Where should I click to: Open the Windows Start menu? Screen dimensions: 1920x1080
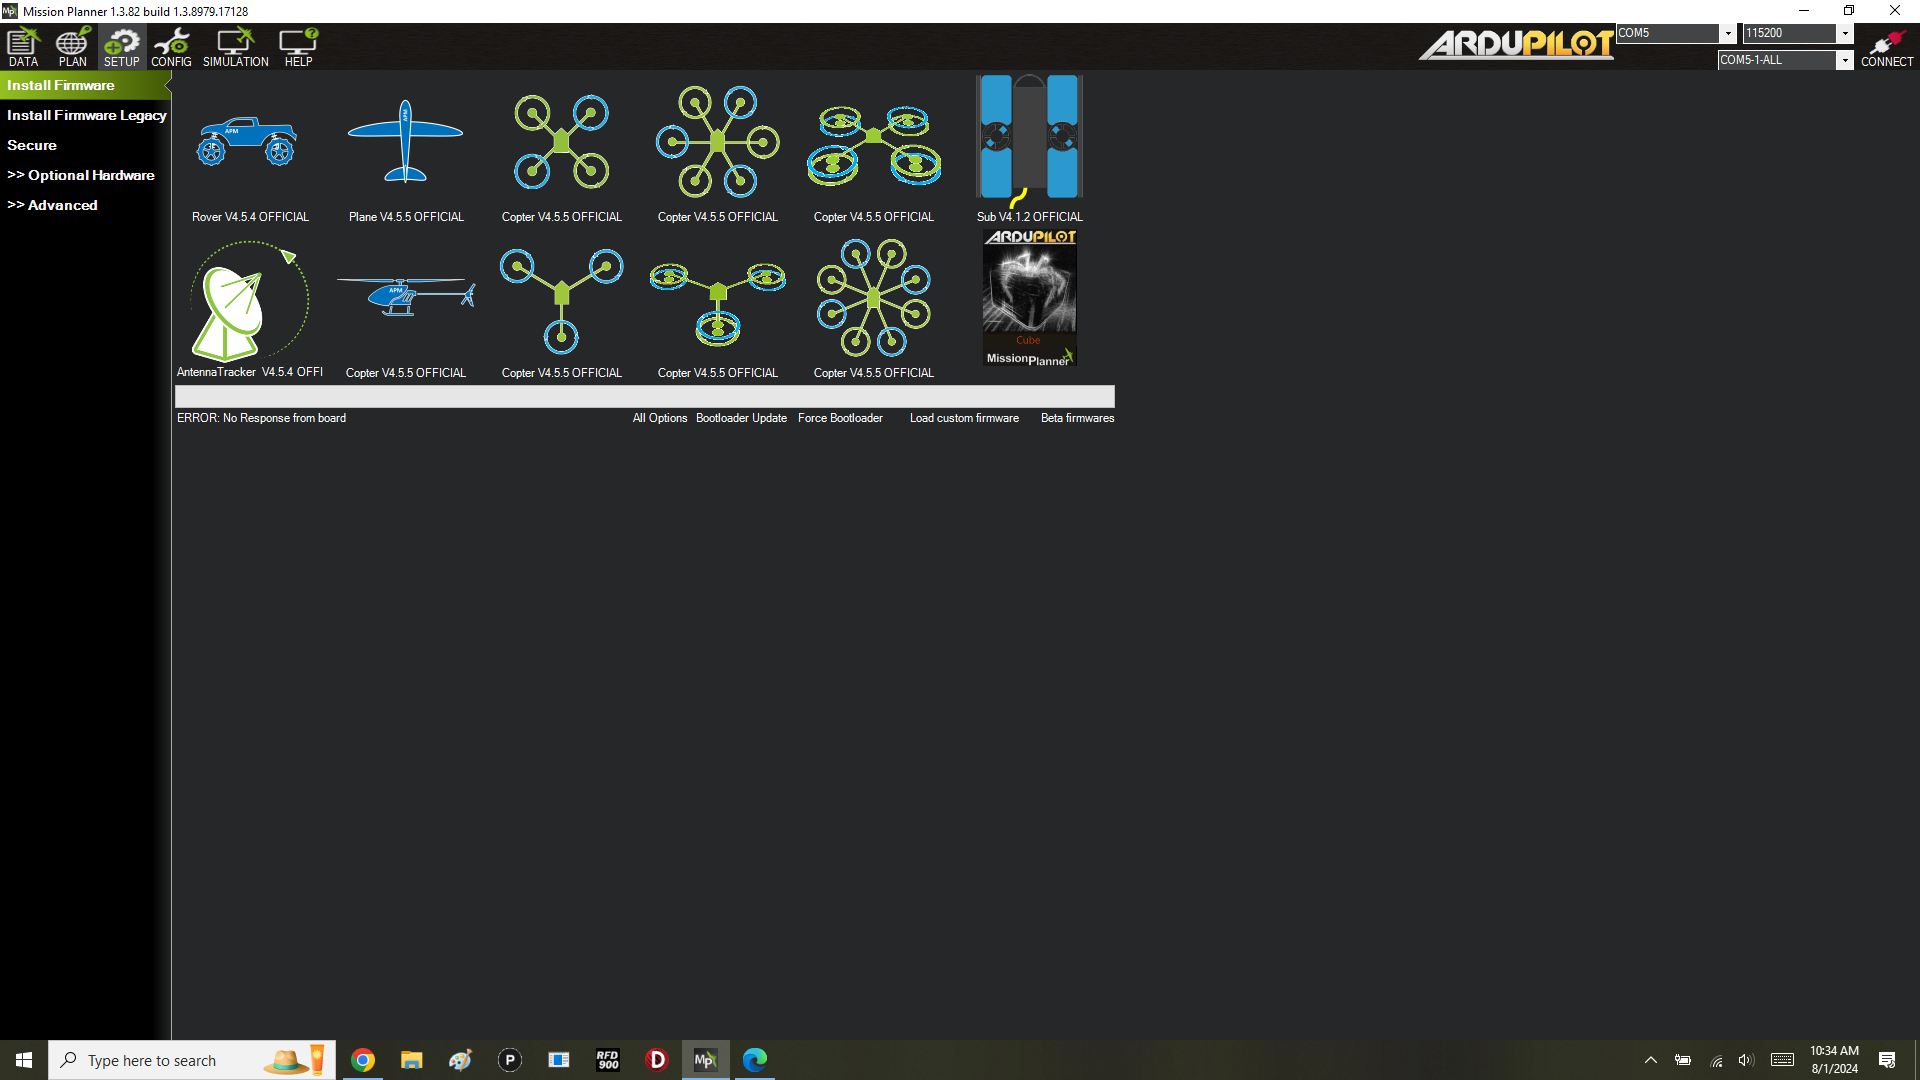pyautogui.click(x=24, y=1060)
